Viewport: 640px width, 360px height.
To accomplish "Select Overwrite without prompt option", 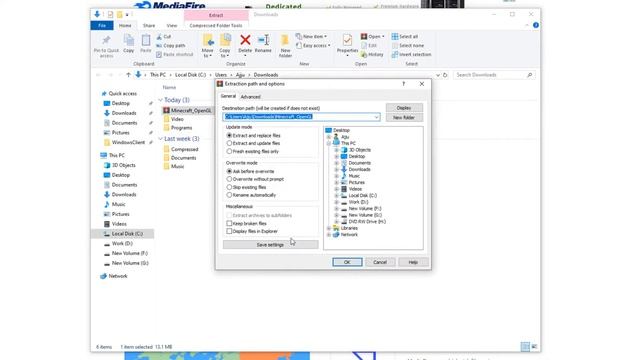I will pos(255,179).
